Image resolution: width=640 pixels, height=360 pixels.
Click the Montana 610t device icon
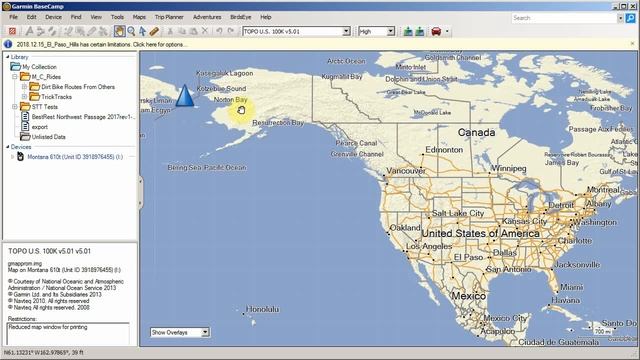pos(20,157)
